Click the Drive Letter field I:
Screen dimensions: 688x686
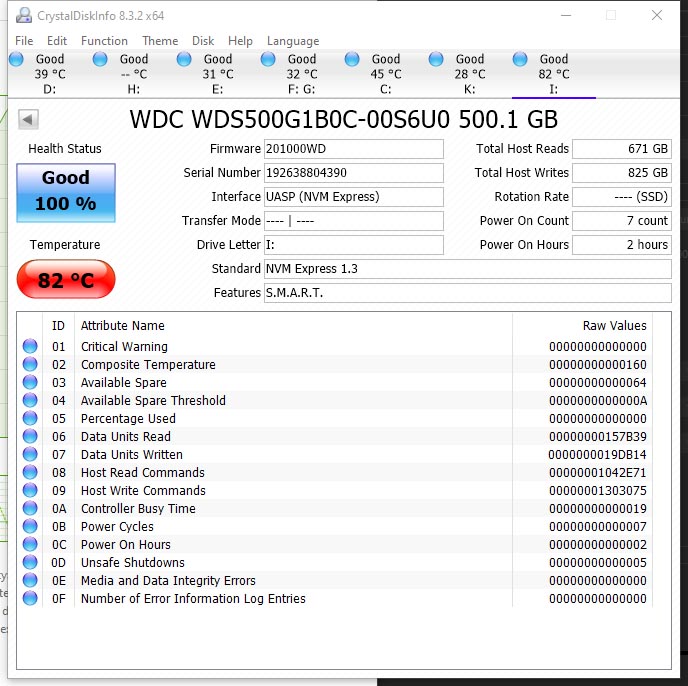(x=354, y=245)
